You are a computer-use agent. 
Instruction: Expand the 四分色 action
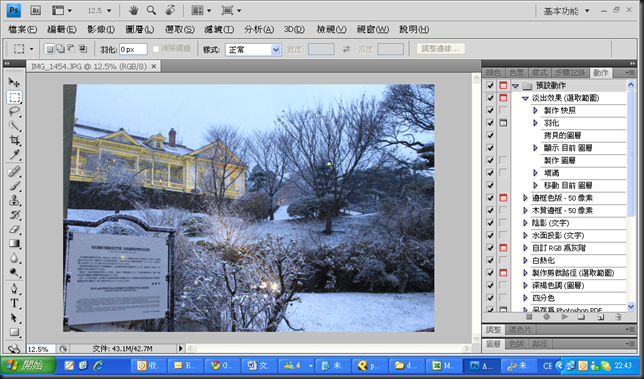pyautogui.click(x=525, y=298)
